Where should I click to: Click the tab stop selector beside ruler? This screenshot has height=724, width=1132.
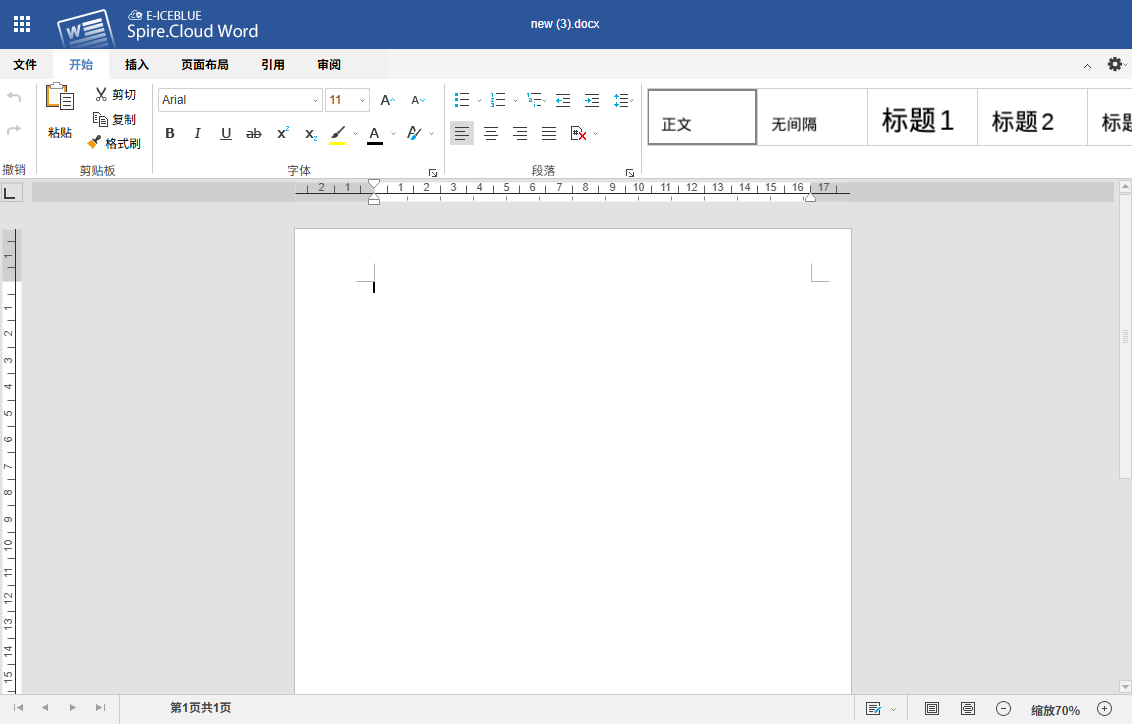(11, 192)
